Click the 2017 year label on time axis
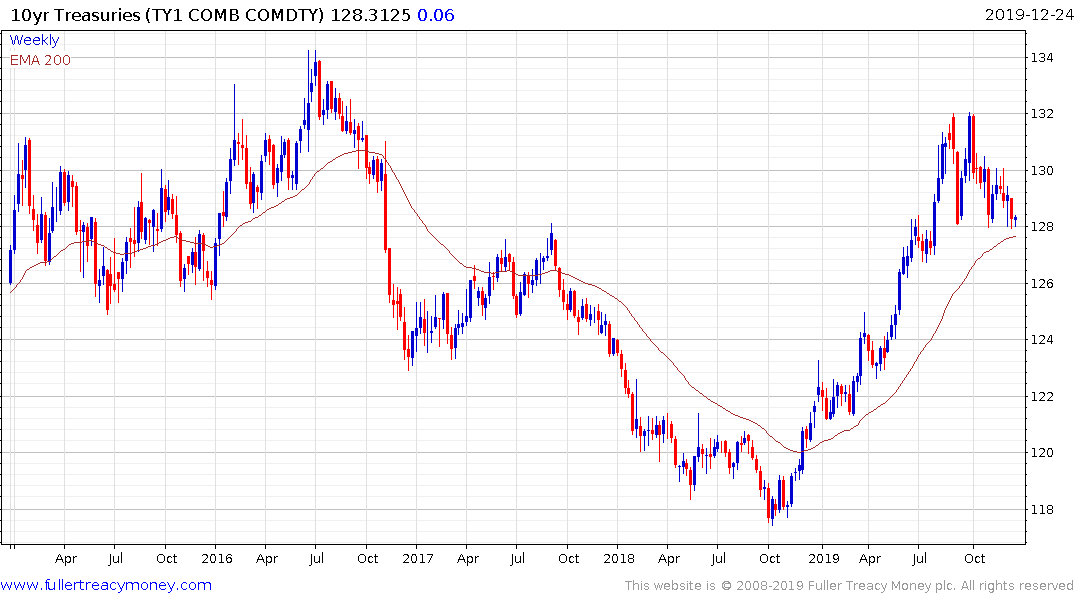1075x600 pixels. pyautogui.click(x=418, y=558)
